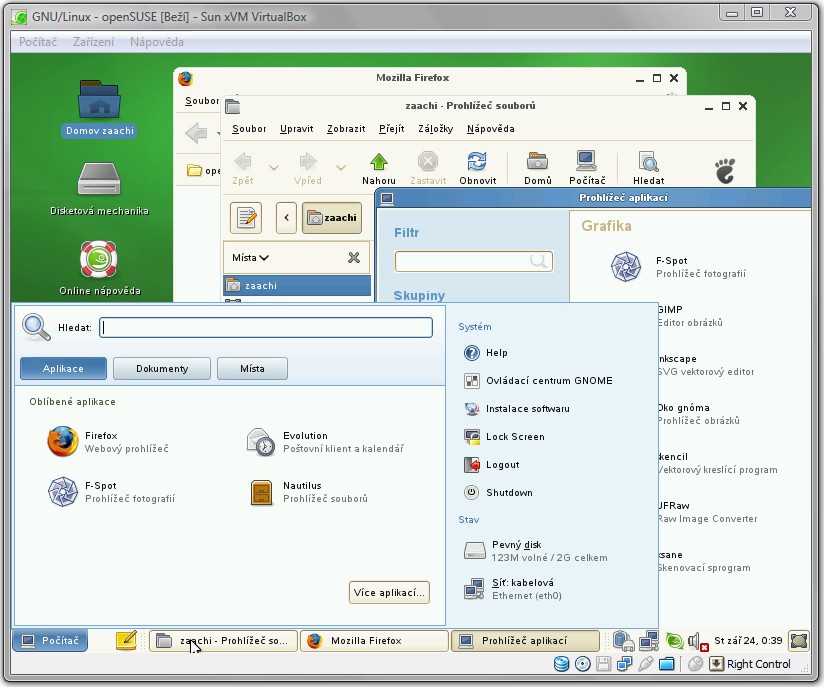Click Počítač icon in file browser toolbar
Screen dimensions: 824x687
tap(586, 168)
